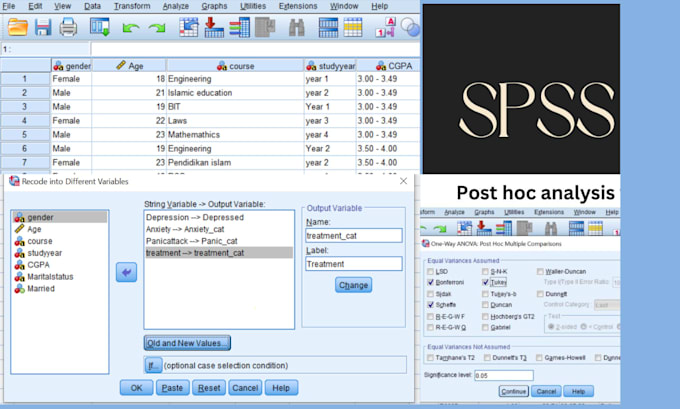This screenshot has width=680, height=409.
Task: Click Paste in Recode dialog
Action: pyautogui.click(x=172, y=388)
